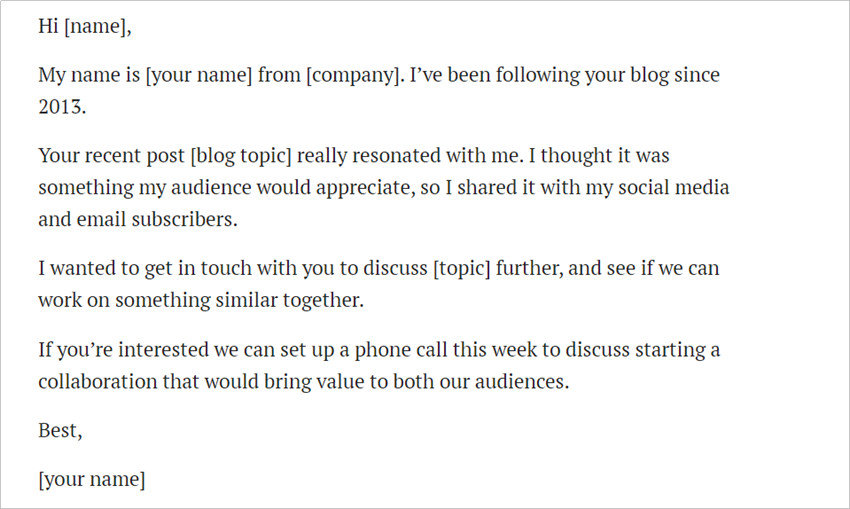The width and height of the screenshot is (850, 509).
Task: Click the [blog topic] placeholder
Action: pos(240,155)
